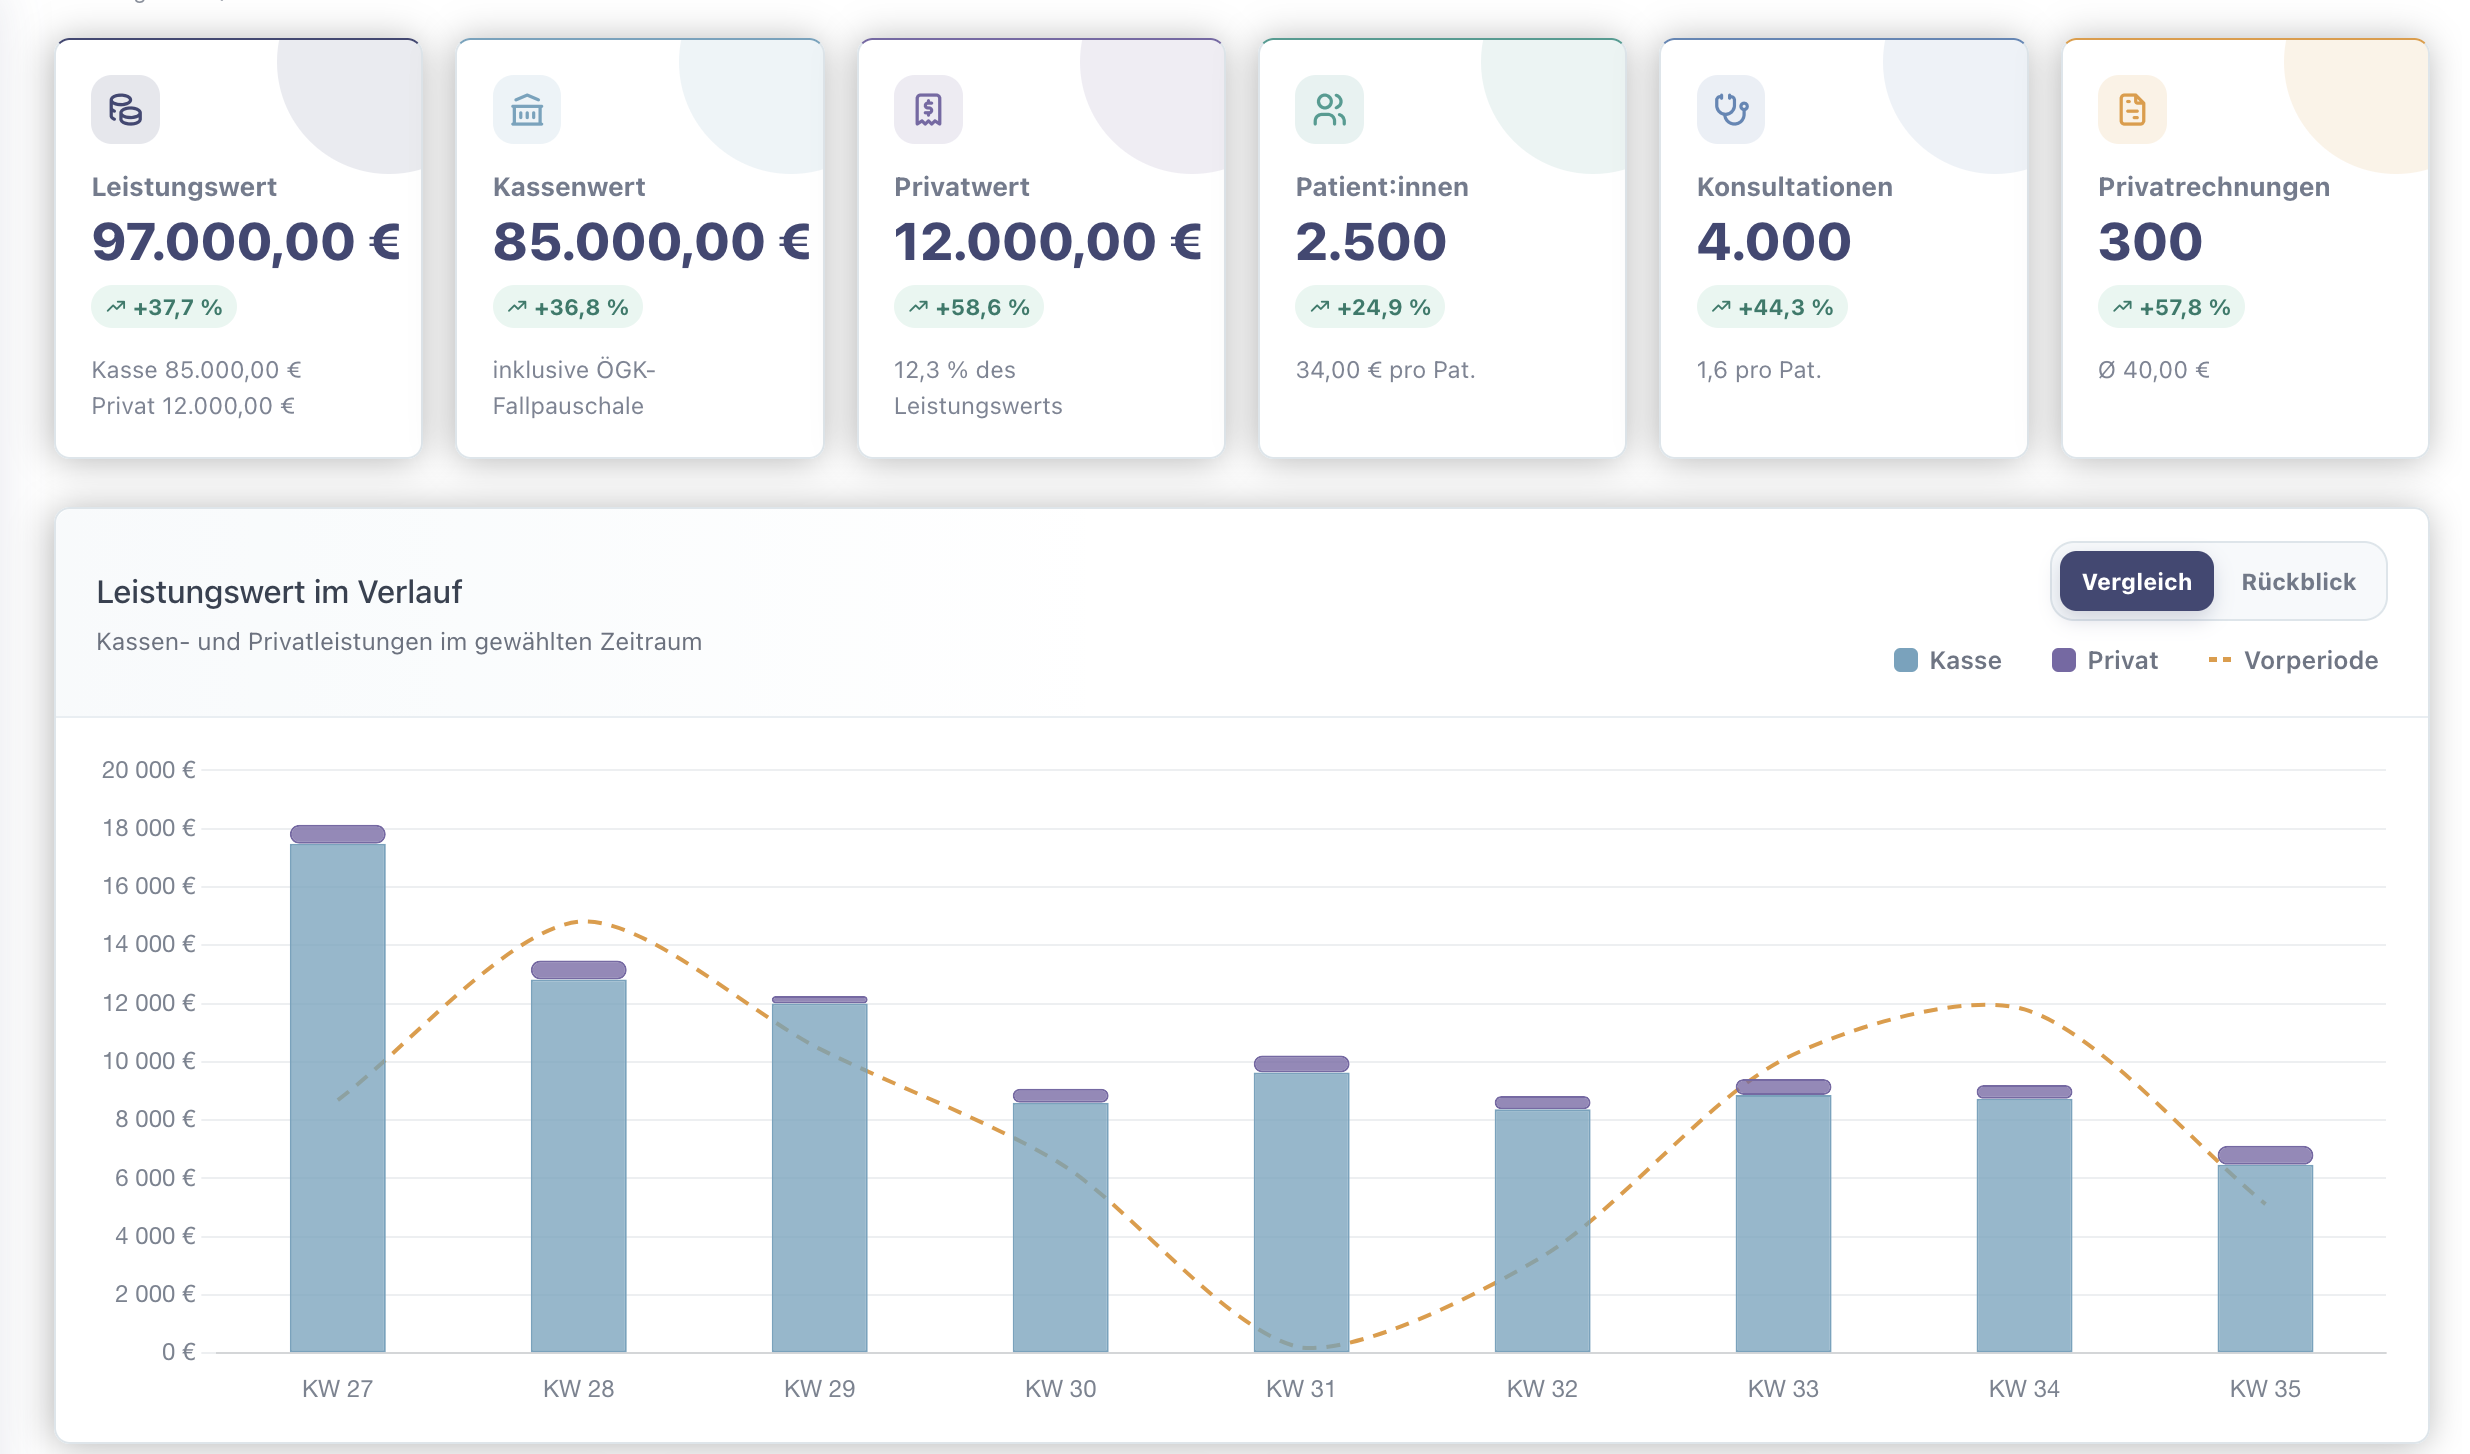Click the blue Kasse legend color swatch
Screen dimensions: 2470x1454
pyautogui.click(x=1906, y=660)
